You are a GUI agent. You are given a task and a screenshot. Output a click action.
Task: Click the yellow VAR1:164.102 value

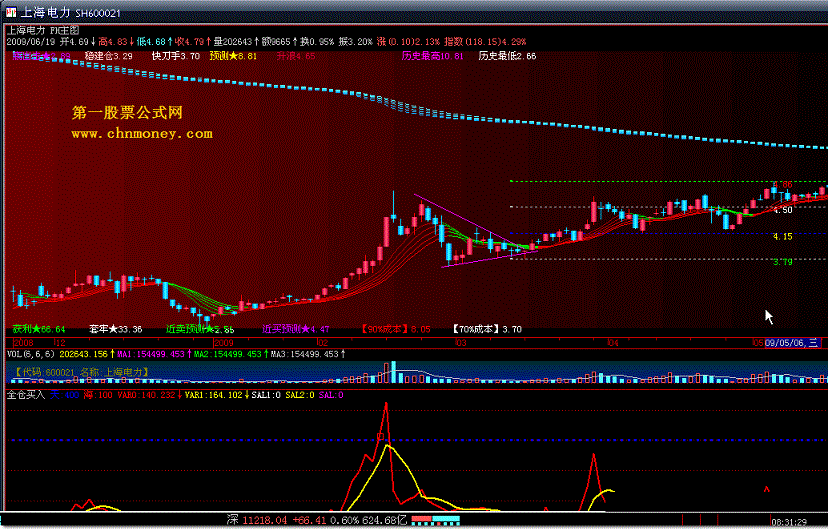point(213,395)
